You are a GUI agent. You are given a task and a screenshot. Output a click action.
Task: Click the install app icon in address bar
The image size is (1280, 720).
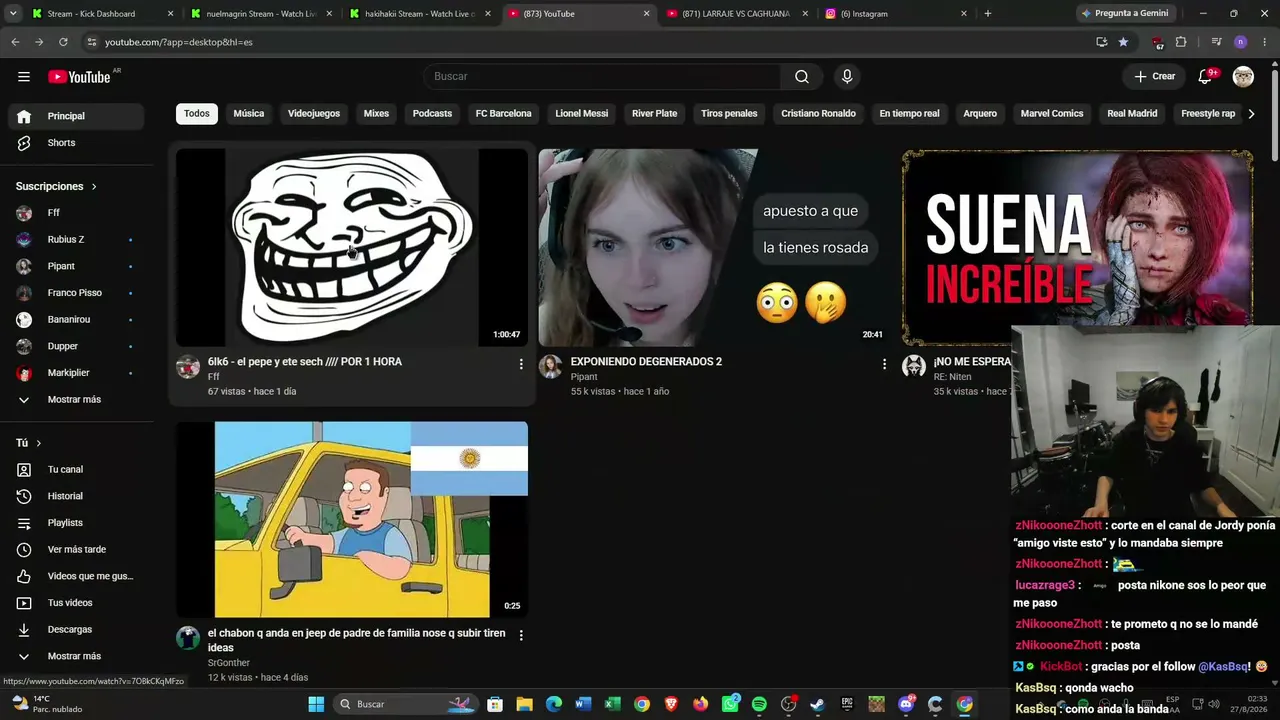pyautogui.click(x=1101, y=42)
